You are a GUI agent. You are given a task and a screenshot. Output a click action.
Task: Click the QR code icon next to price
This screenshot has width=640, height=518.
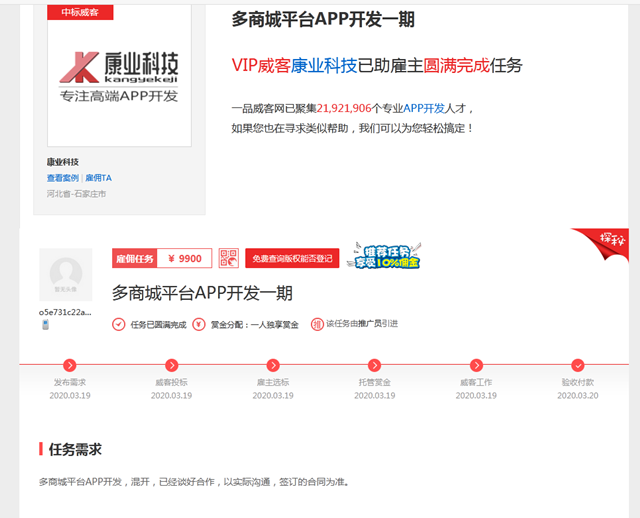tap(229, 258)
